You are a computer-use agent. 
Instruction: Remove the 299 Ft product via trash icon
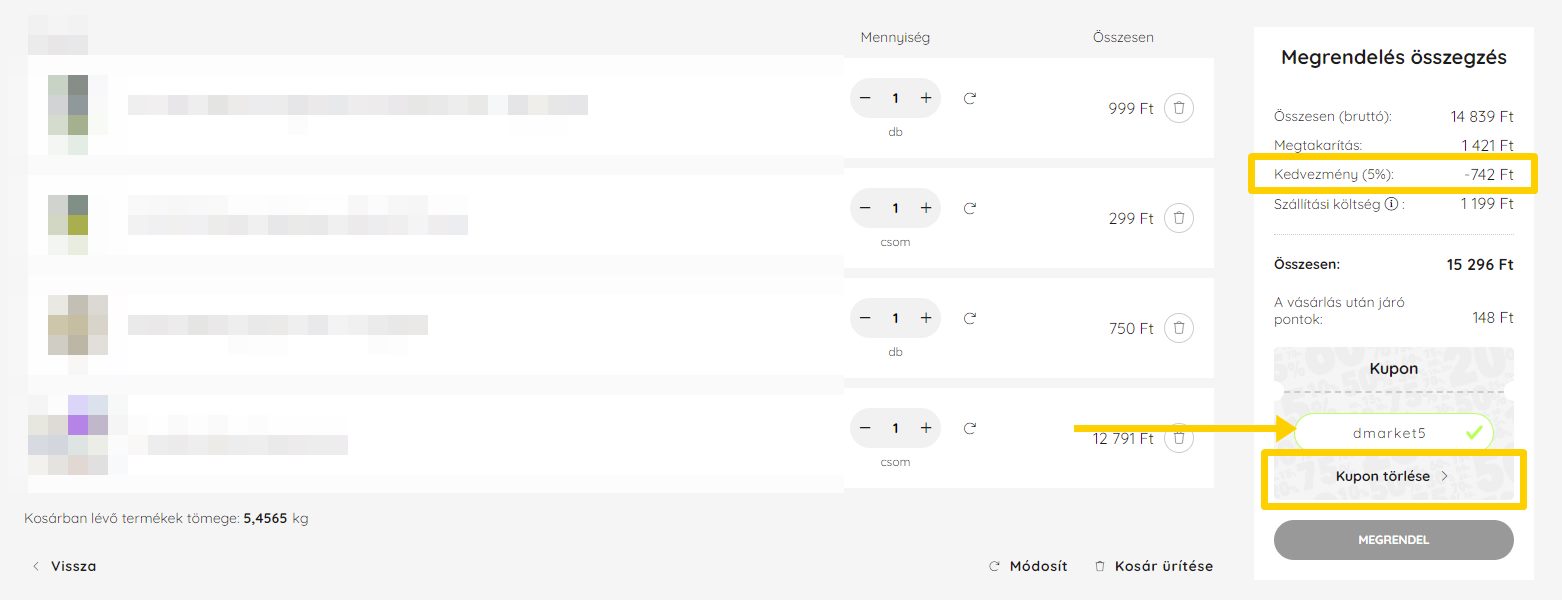click(1179, 218)
